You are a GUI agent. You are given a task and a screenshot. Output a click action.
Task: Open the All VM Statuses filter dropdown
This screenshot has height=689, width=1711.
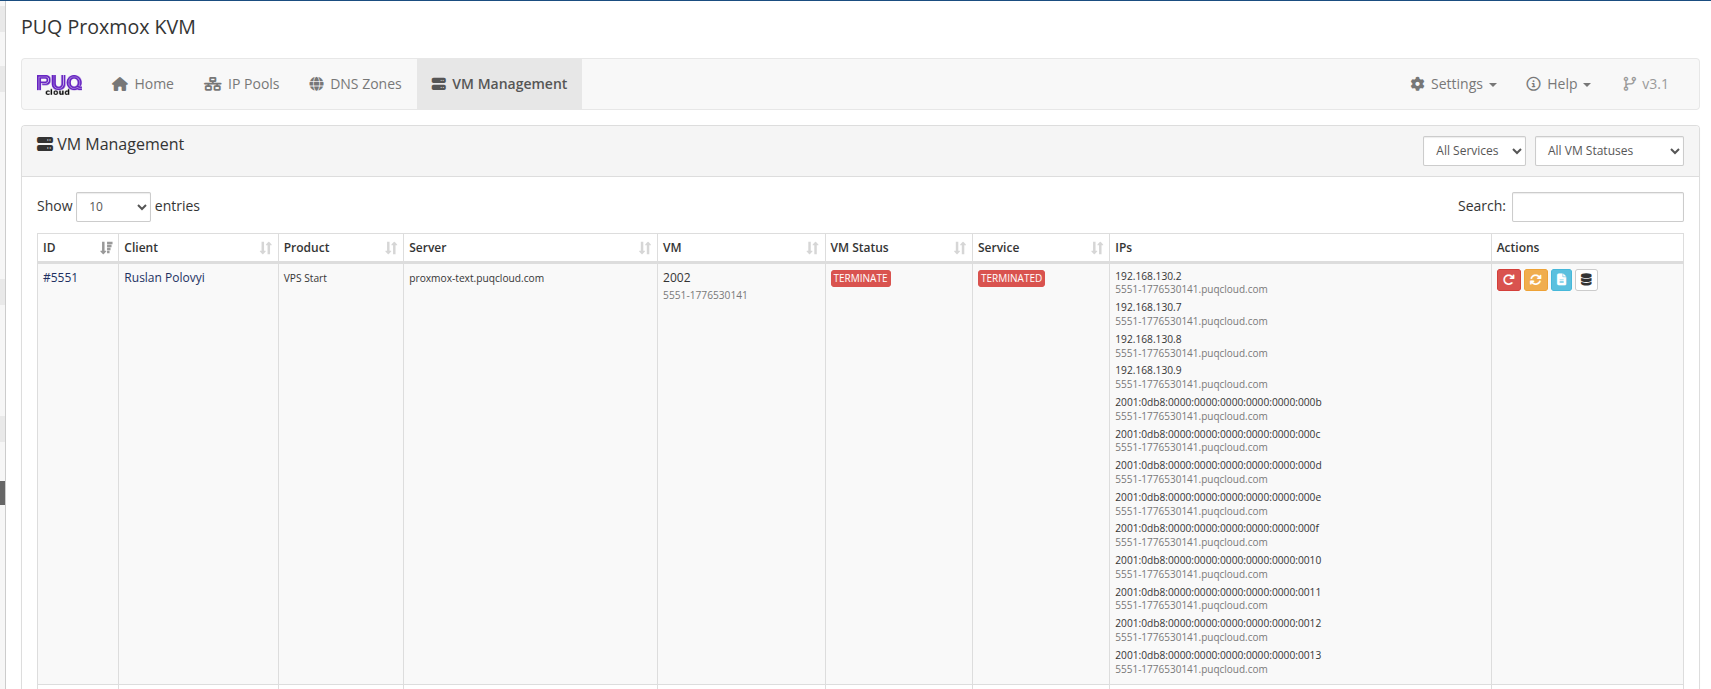click(1609, 151)
